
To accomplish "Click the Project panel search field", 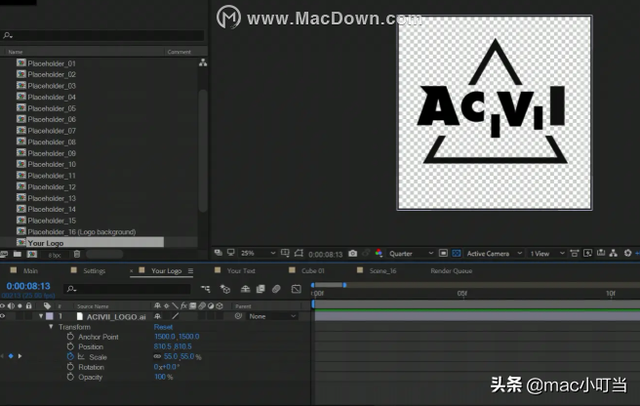I will point(102,35).
